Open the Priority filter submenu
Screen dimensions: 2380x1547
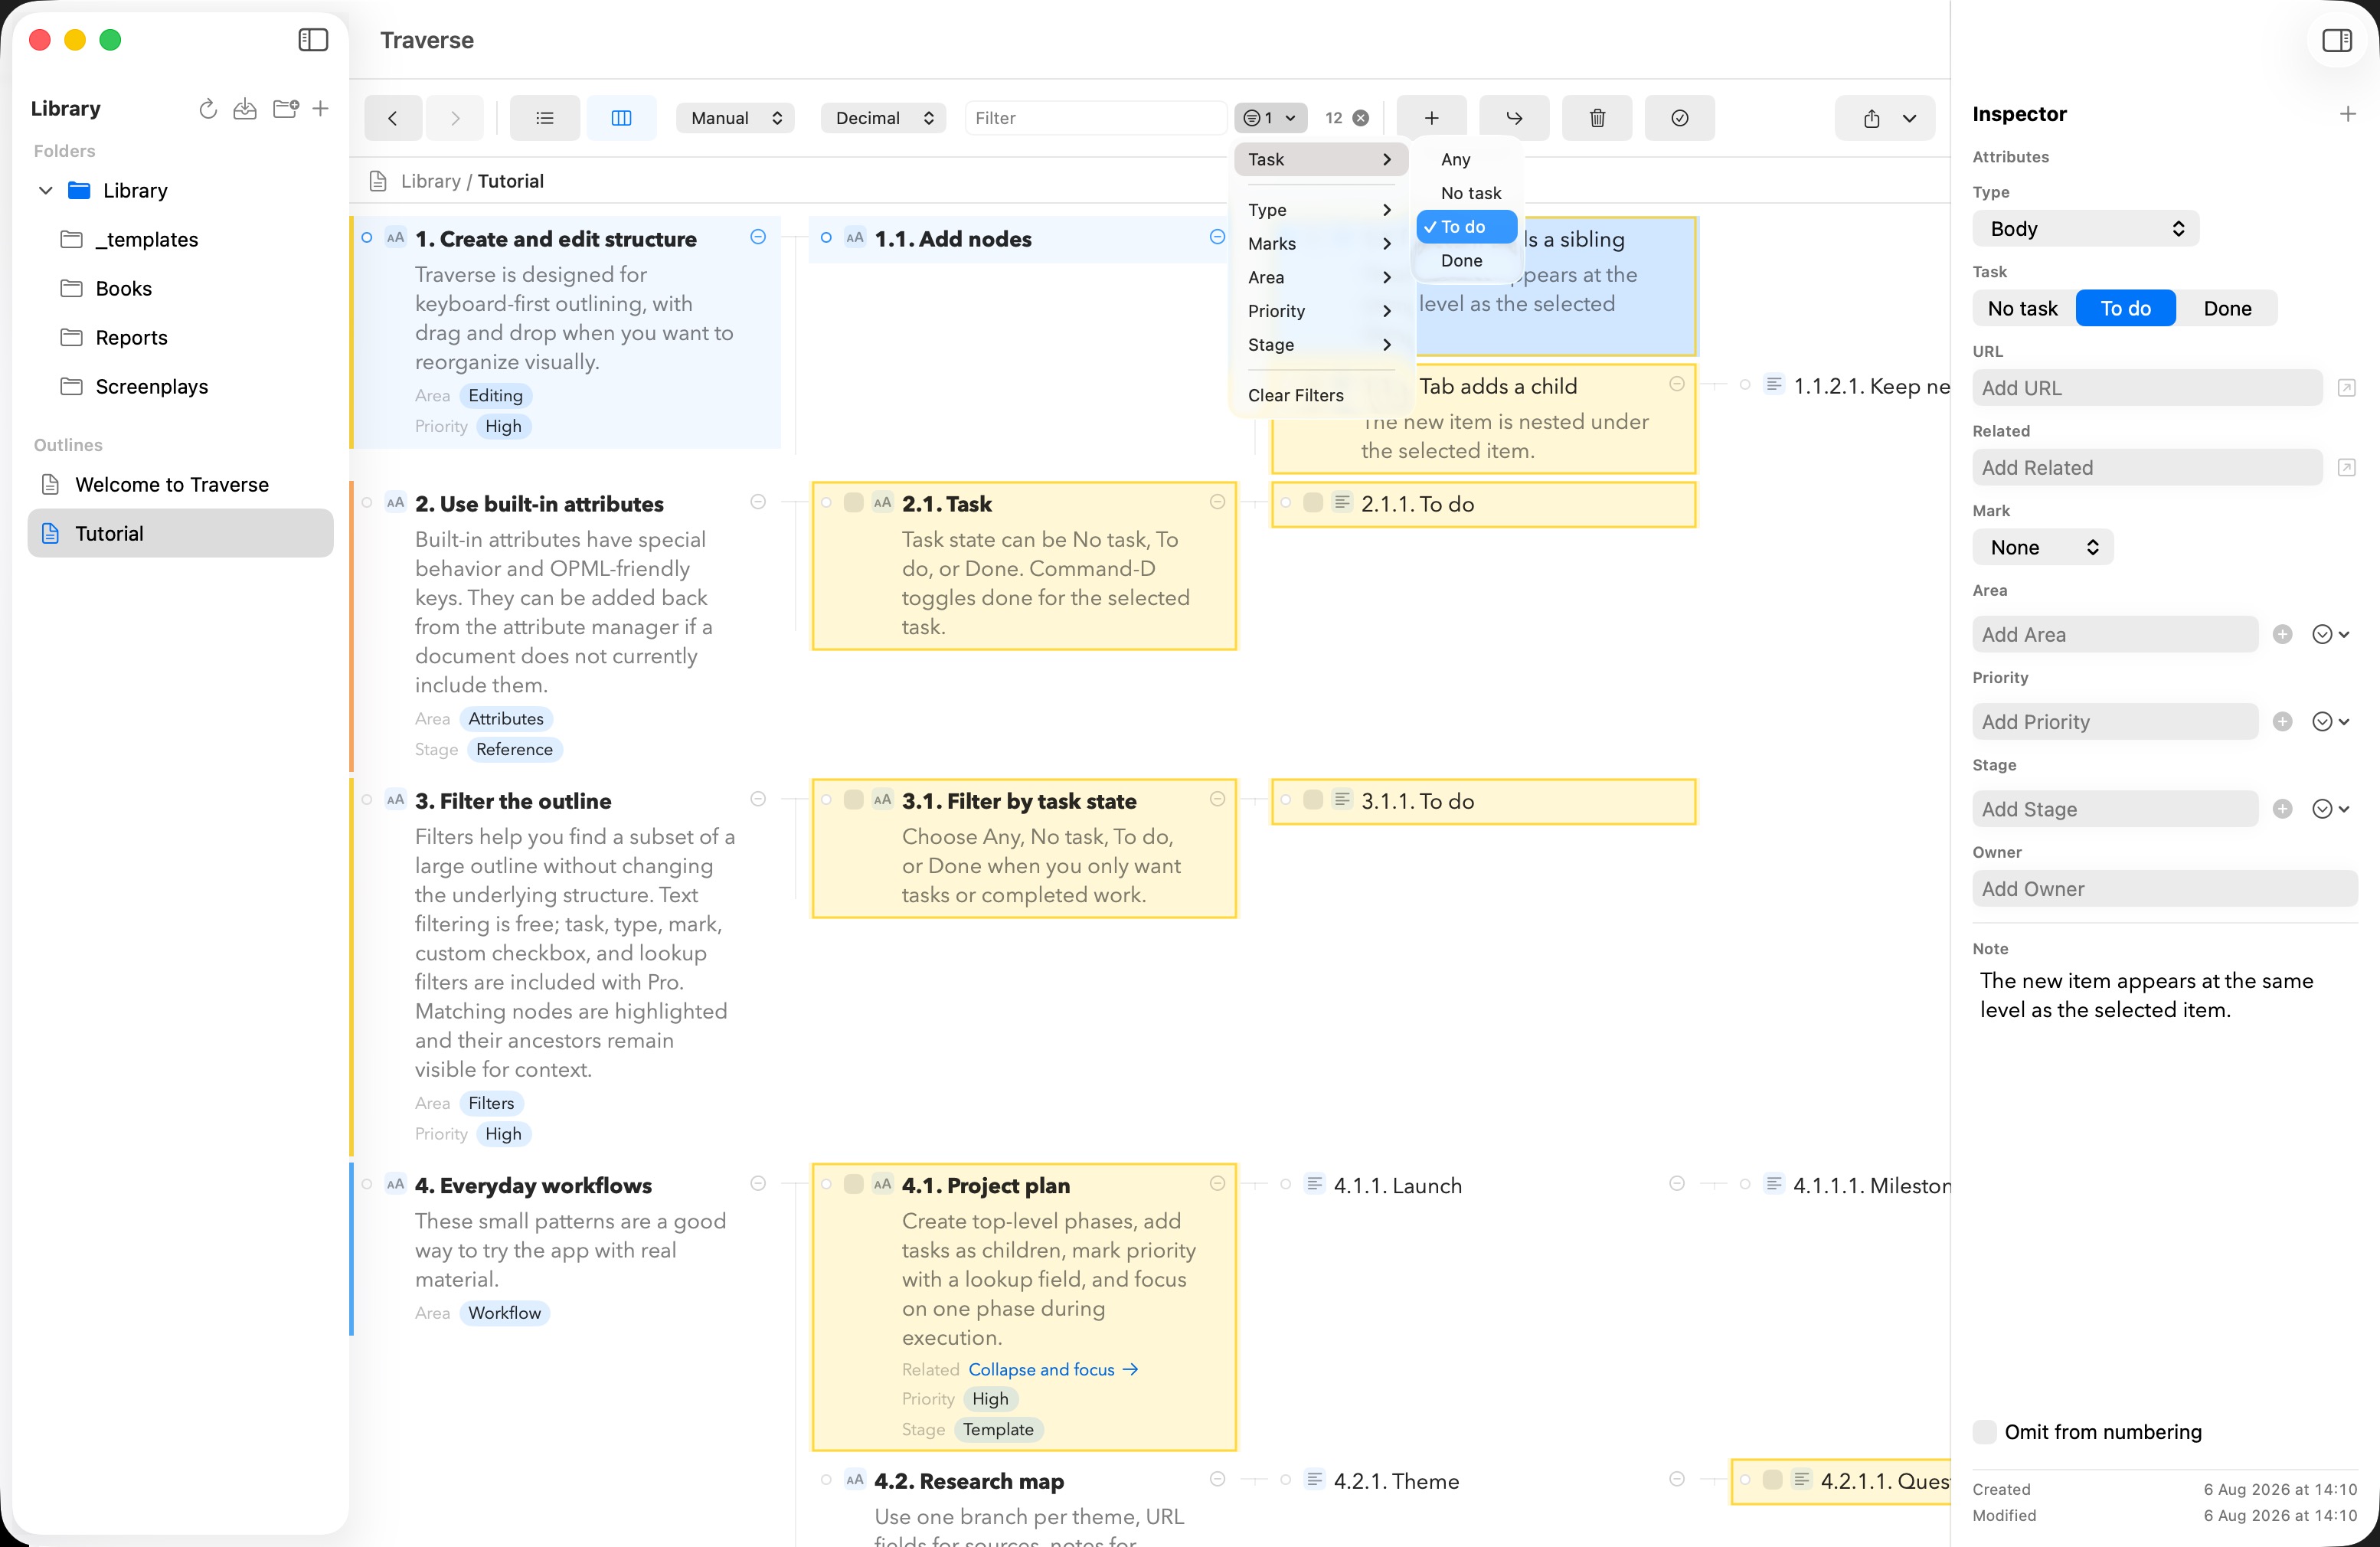[x=1320, y=311]
